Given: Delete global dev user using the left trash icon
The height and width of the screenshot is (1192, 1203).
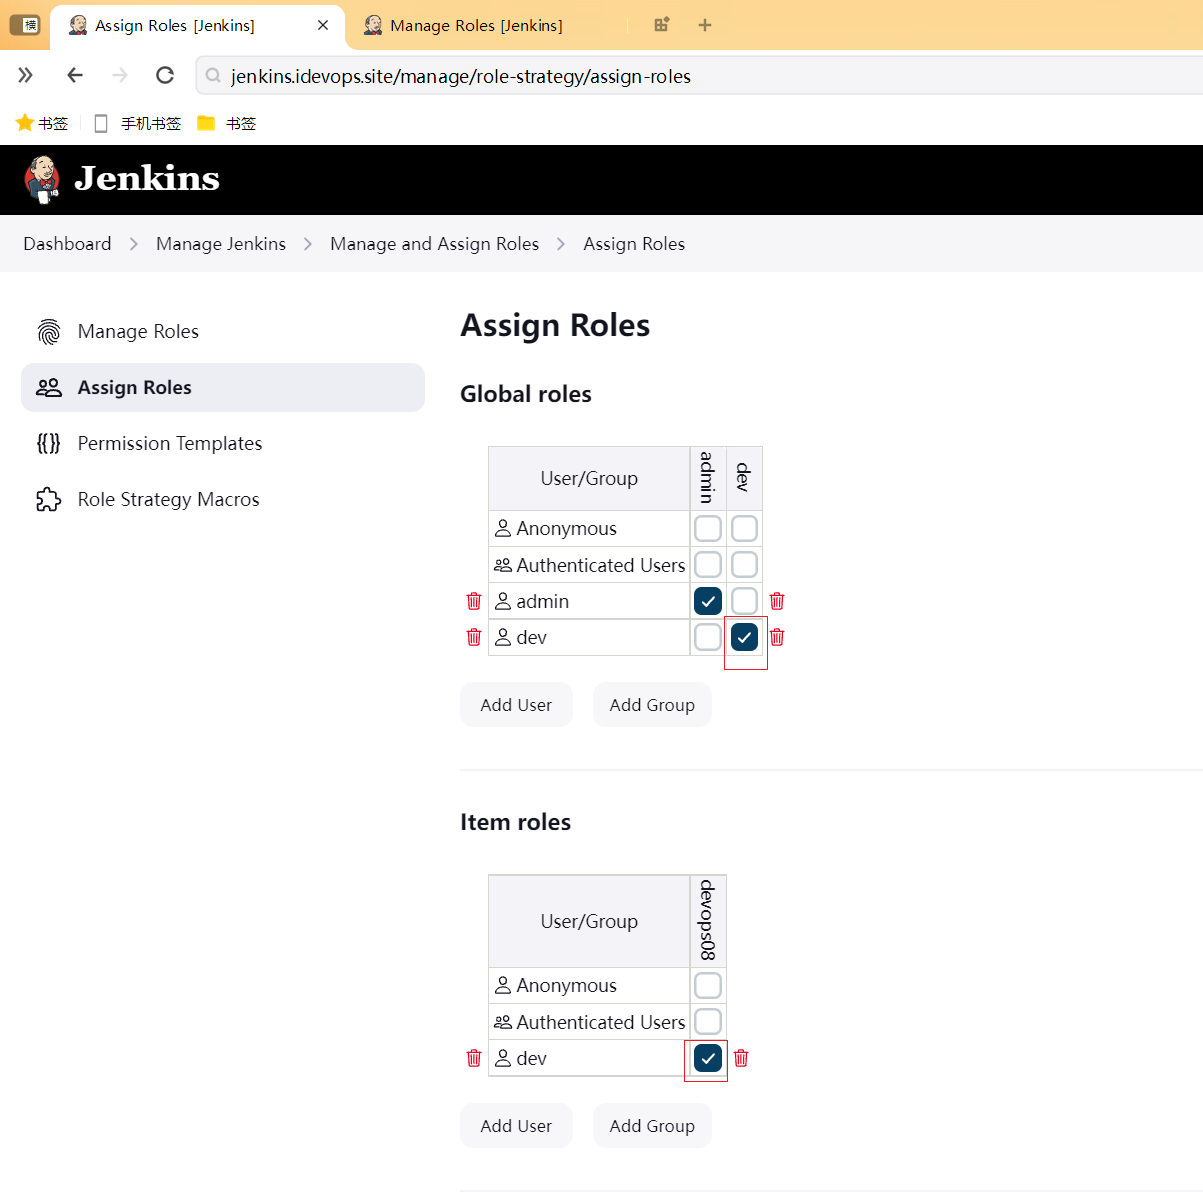Looking at the screenshot, I should (474, 637).
